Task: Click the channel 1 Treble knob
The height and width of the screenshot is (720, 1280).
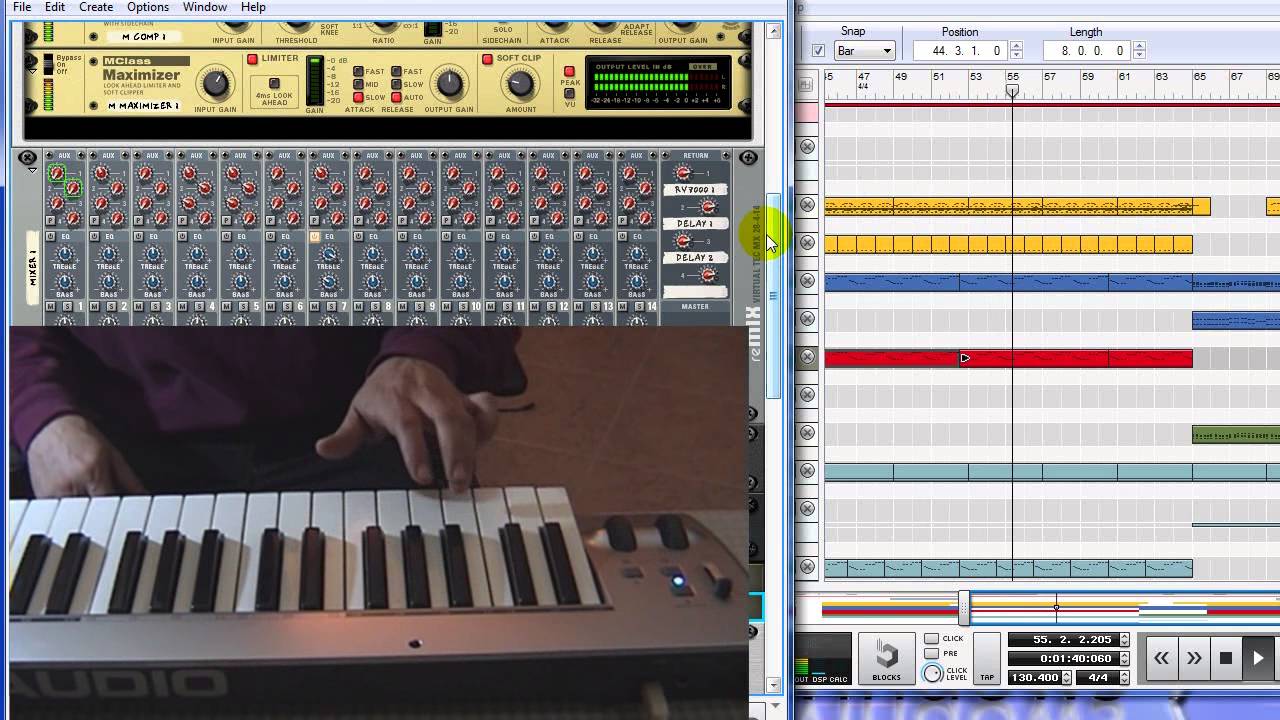Action: click(x=64, y=255)
